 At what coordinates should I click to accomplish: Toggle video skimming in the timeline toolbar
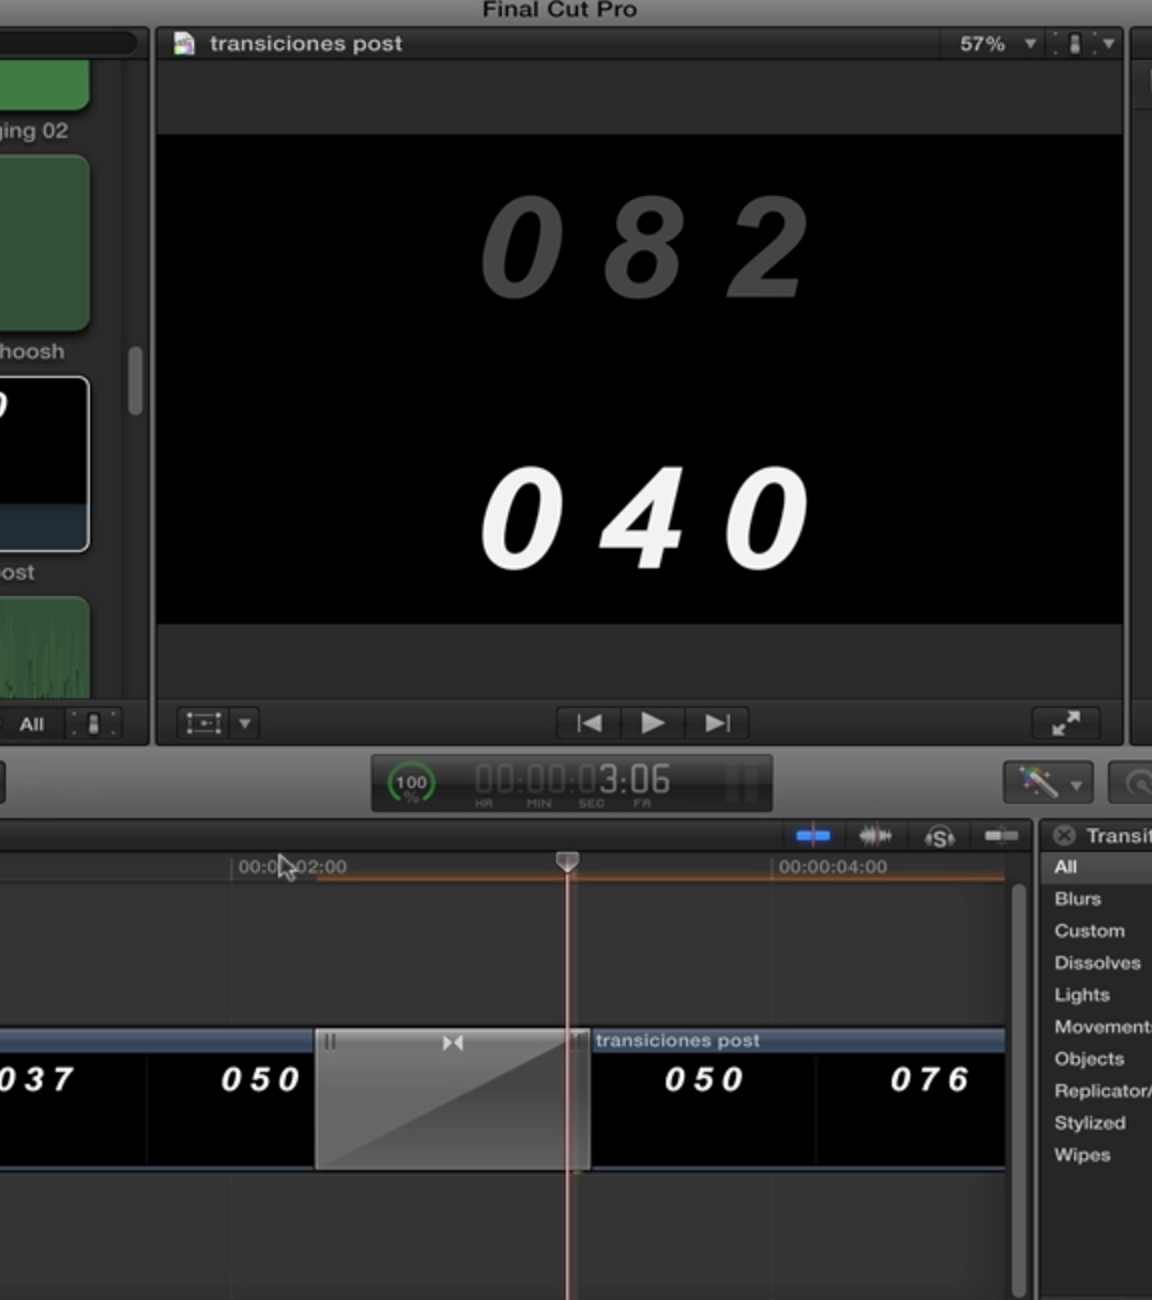pyautogui.click(x=813, y=835)
